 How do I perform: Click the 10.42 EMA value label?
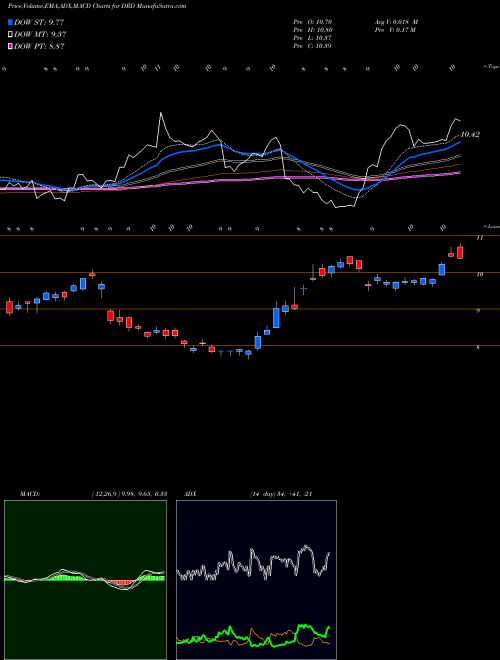coord(470,135)
